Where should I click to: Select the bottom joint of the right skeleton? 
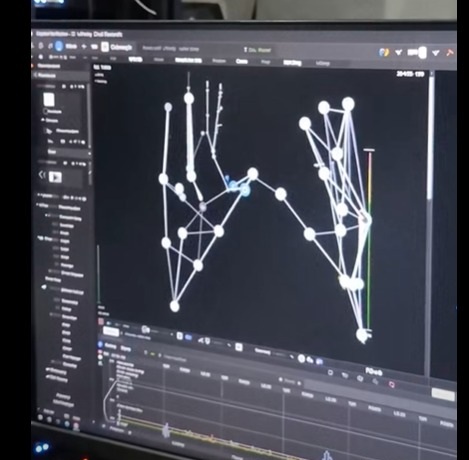[362, 335]
